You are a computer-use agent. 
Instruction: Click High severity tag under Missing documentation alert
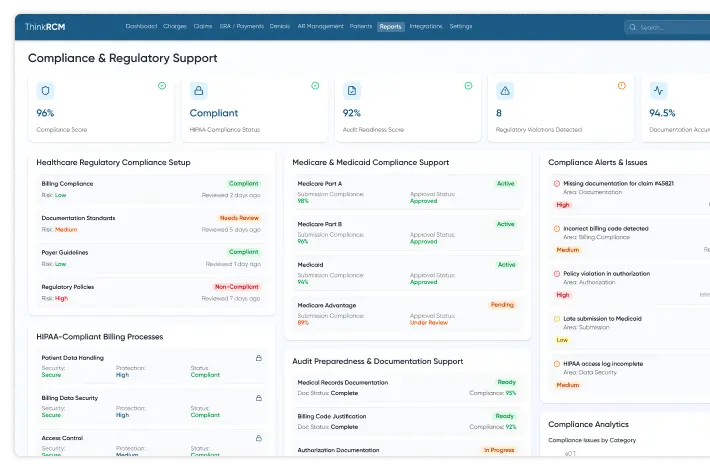pos(563,205)
